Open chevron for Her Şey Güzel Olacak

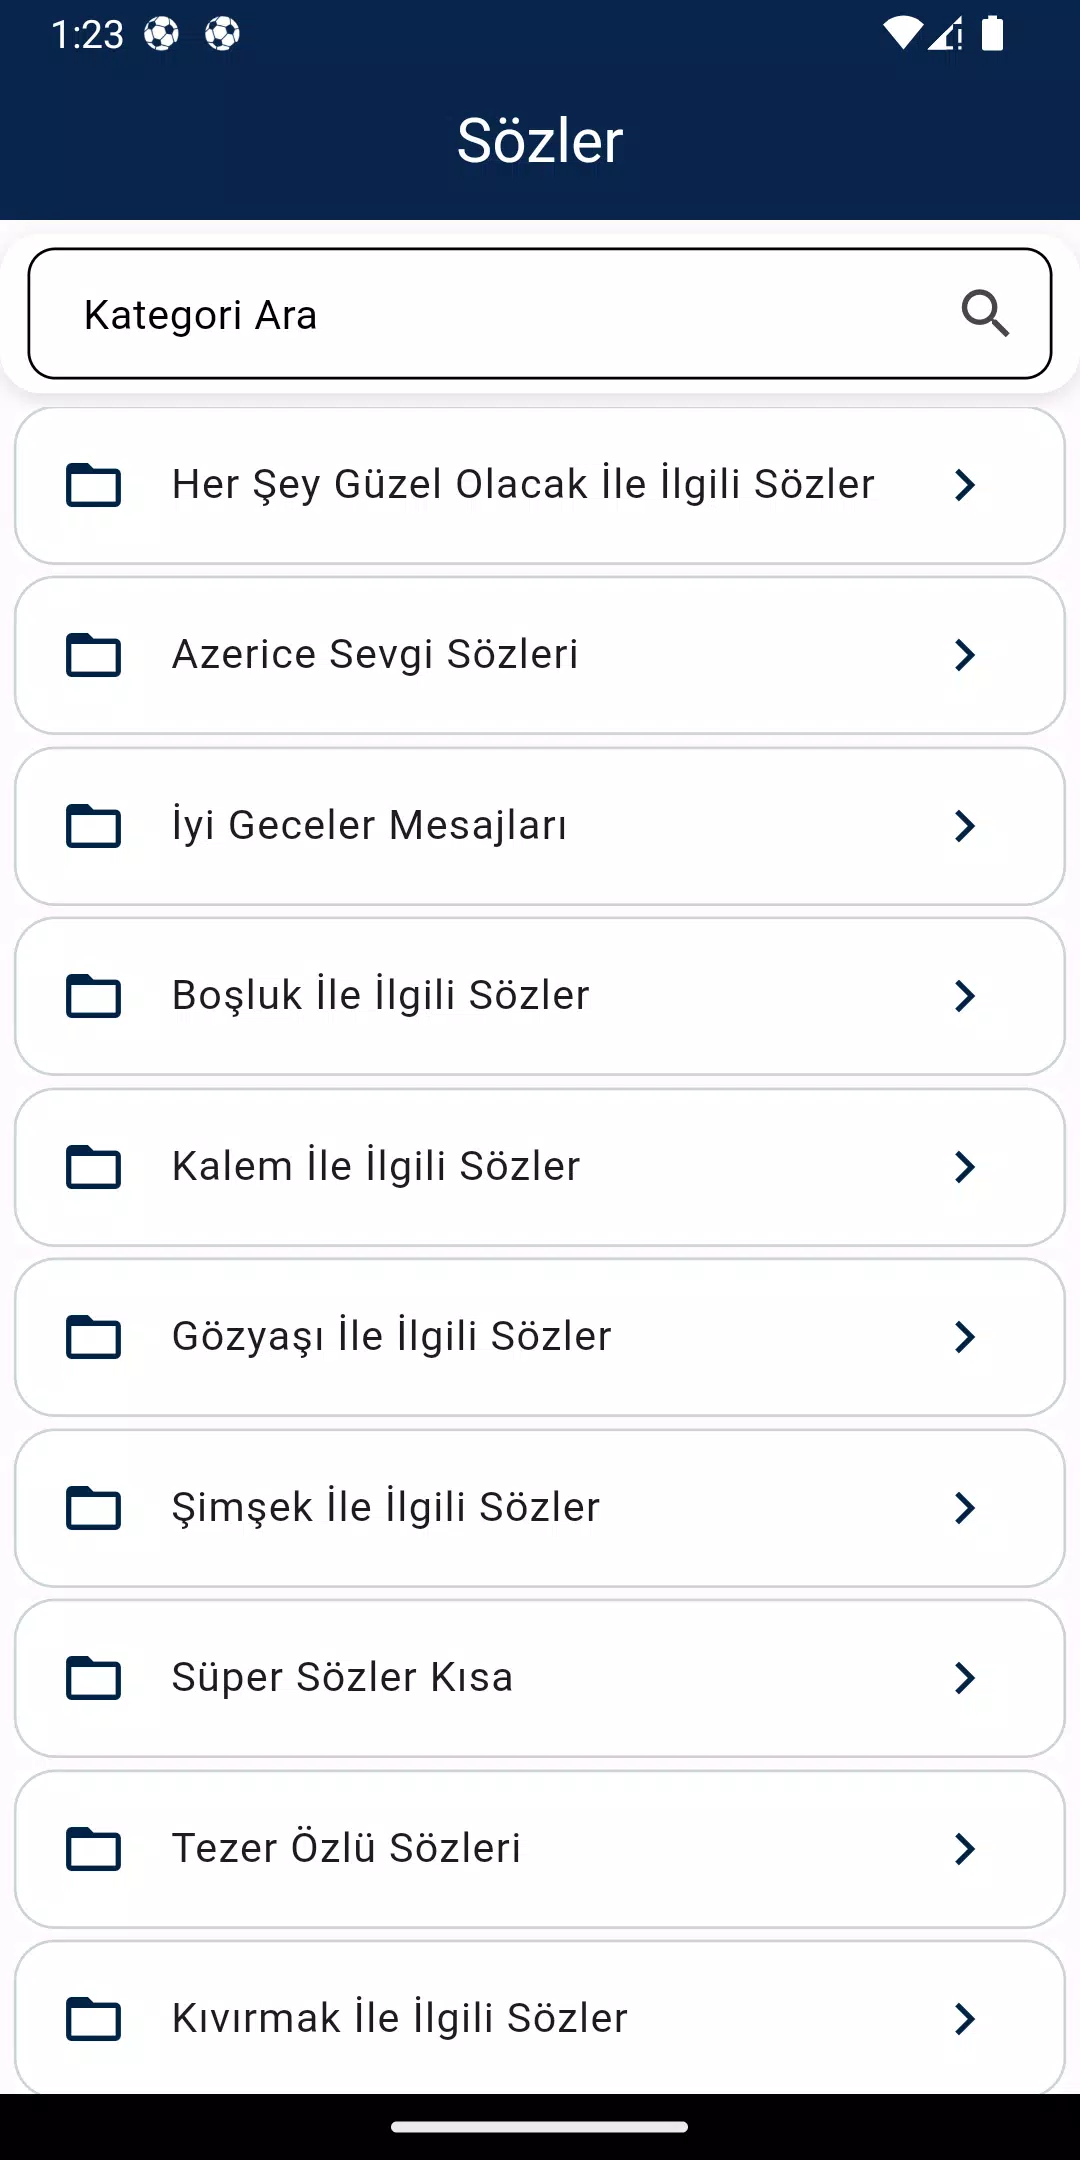tap(965, 485)
